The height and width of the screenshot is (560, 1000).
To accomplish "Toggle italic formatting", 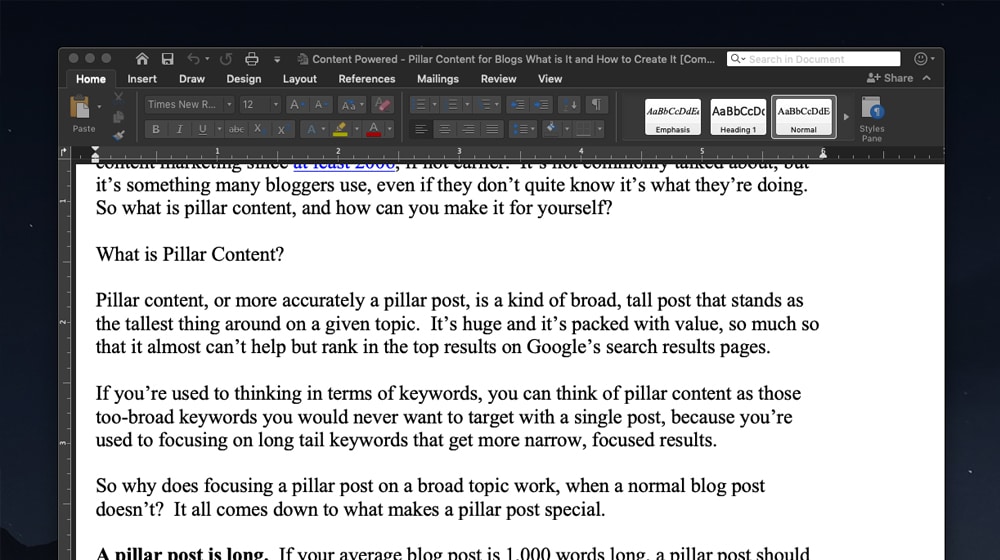I will [x=180, y=129].
